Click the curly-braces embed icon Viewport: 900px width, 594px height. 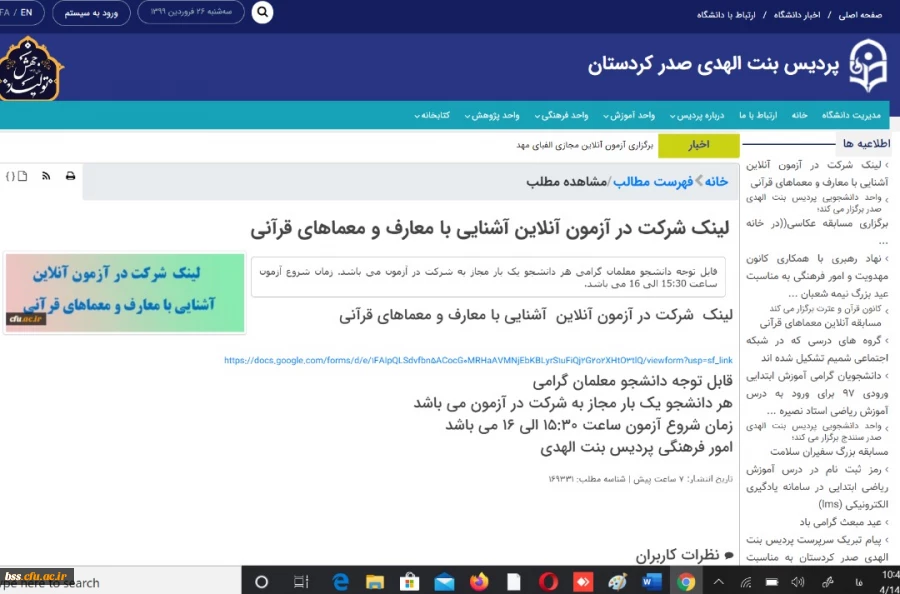11,176
